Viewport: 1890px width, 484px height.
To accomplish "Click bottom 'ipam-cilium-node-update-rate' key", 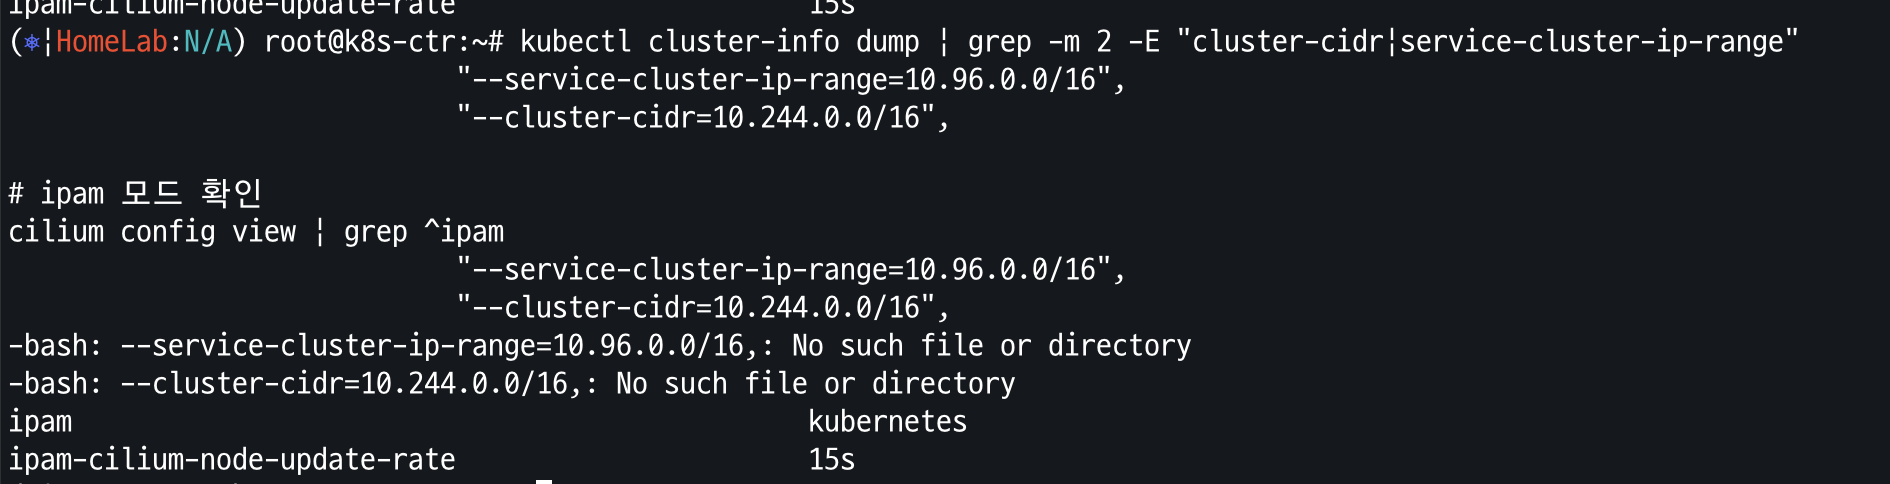I will point(232,460).
